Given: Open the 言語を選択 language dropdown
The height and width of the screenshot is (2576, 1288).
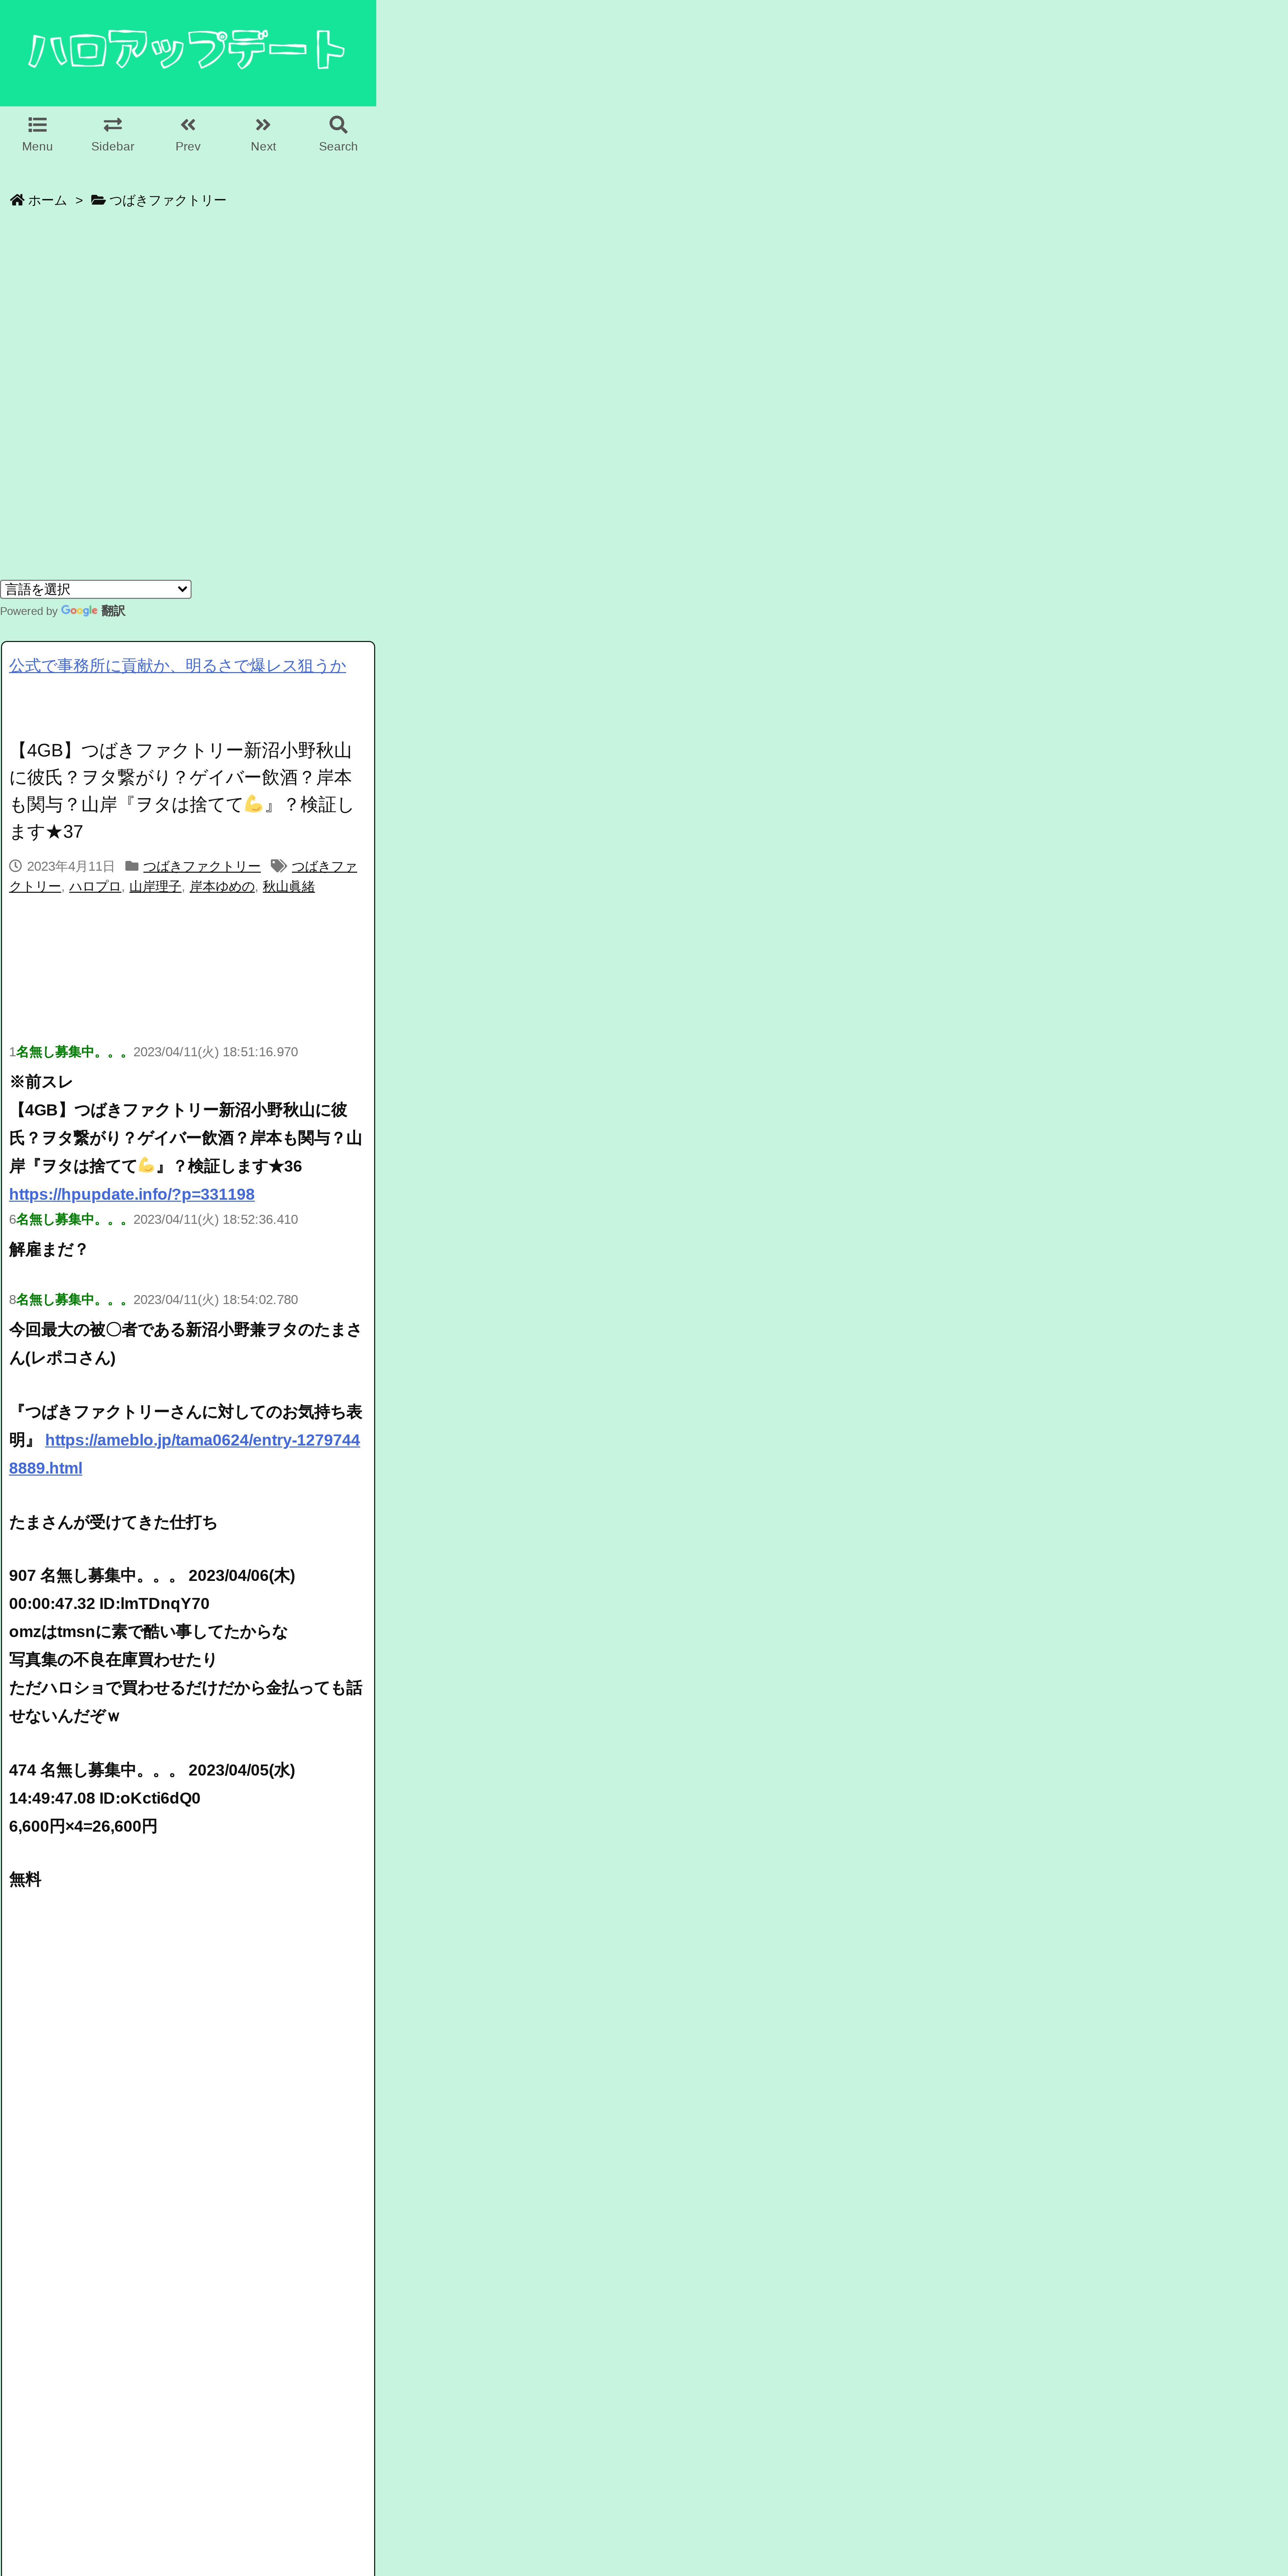Looking at the screenshot, I should tap(96, 589).
